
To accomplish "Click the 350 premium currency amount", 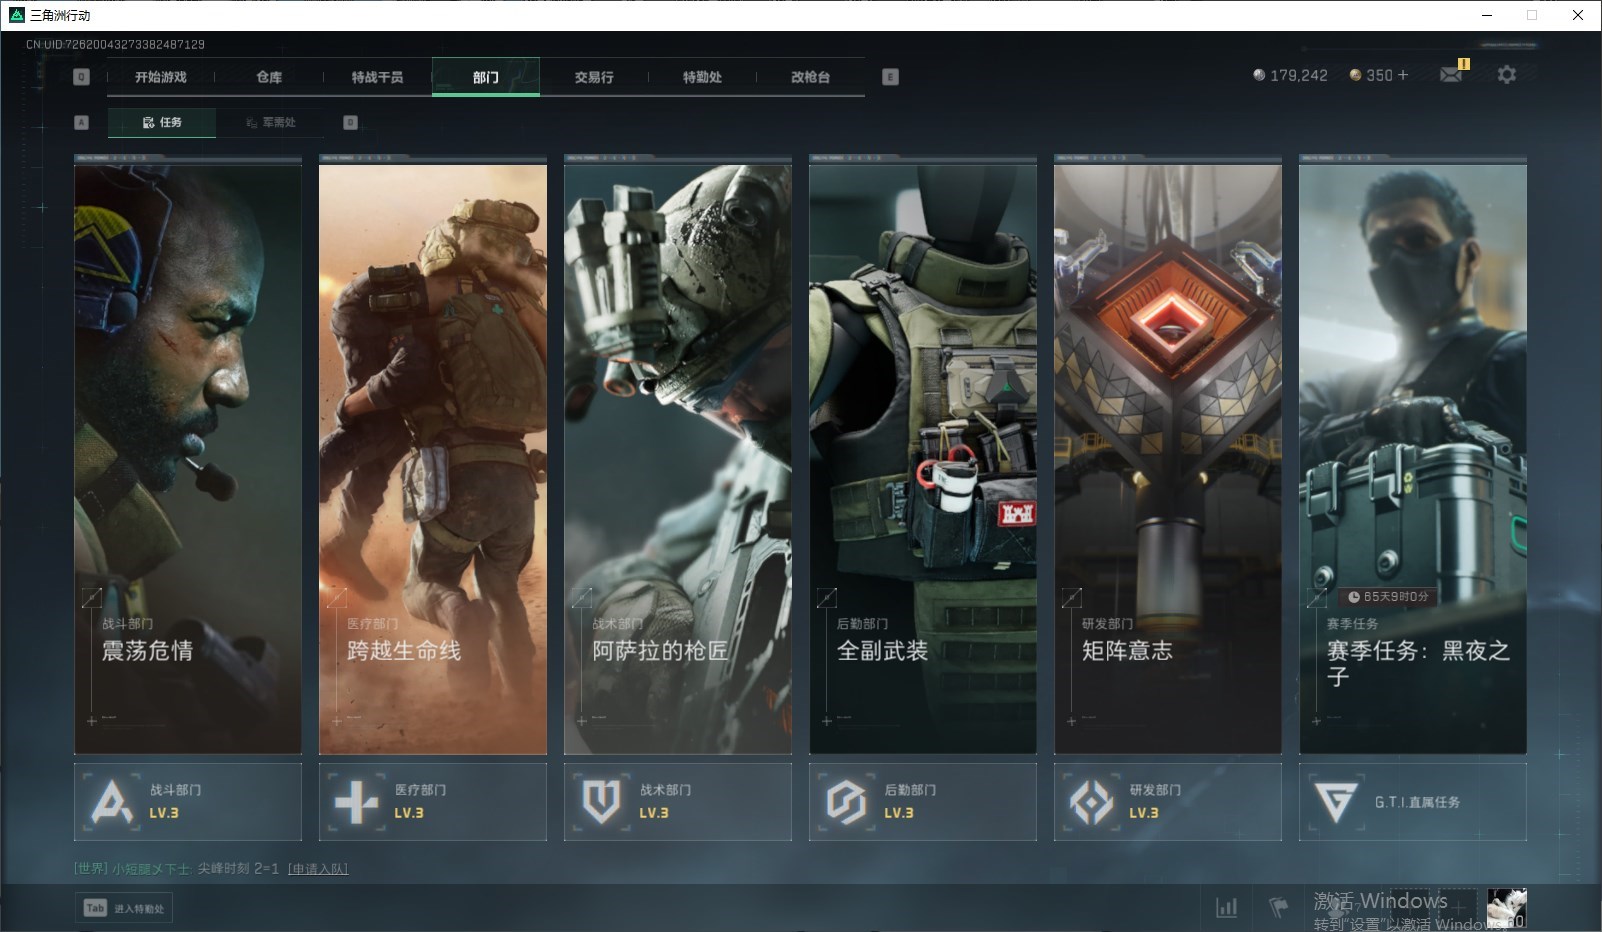I will click(x=1379, y=75).
